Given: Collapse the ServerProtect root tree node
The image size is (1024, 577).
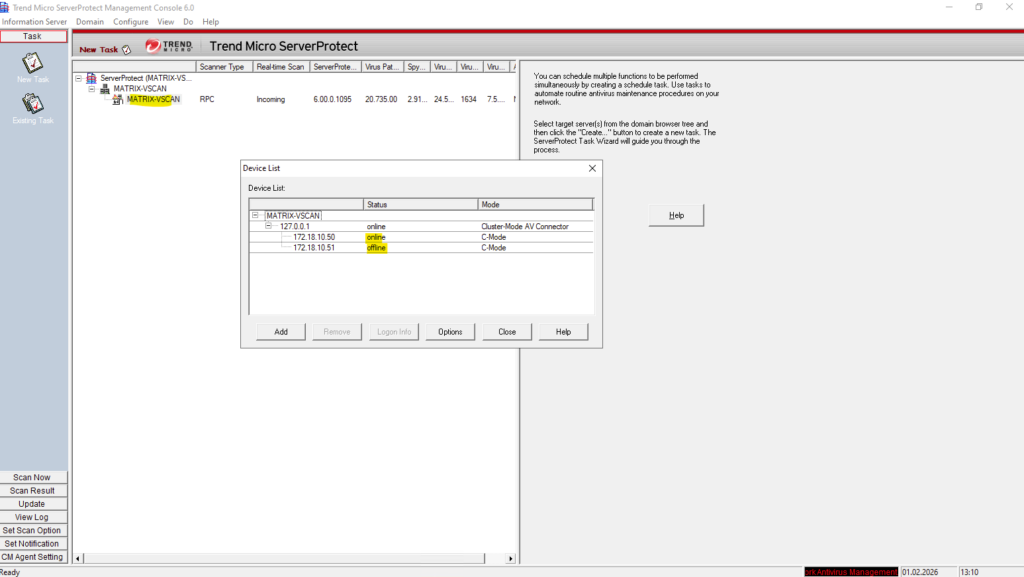Looking at the screenshot, I should [x=79, y=78].
